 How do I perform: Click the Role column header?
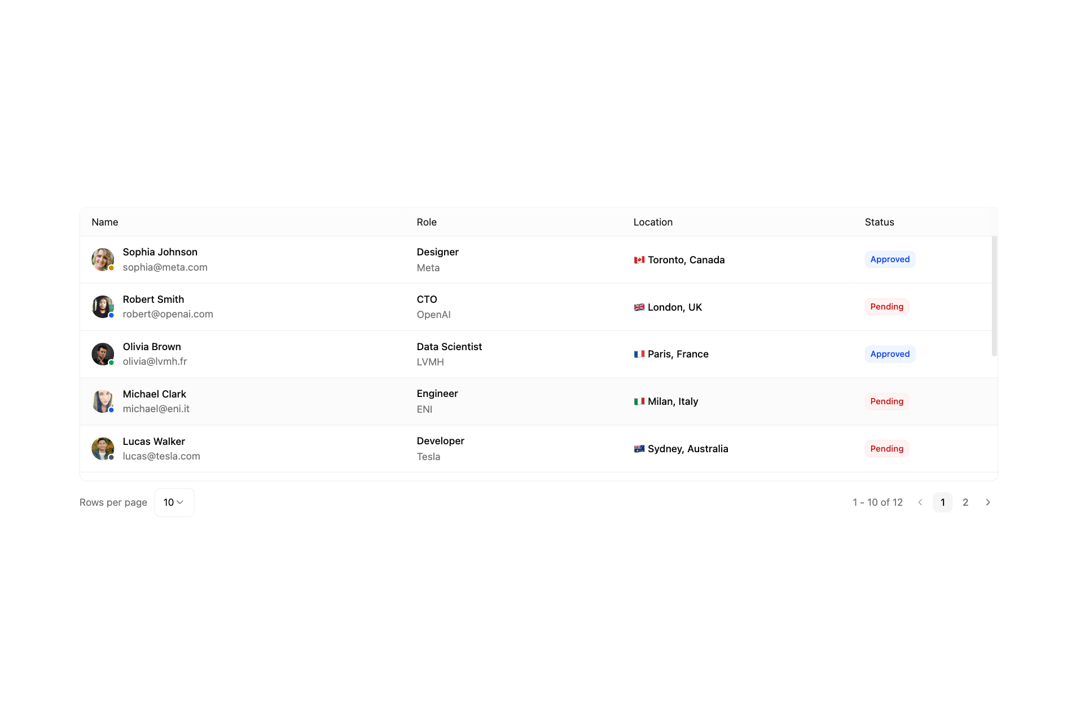(426, 222)
